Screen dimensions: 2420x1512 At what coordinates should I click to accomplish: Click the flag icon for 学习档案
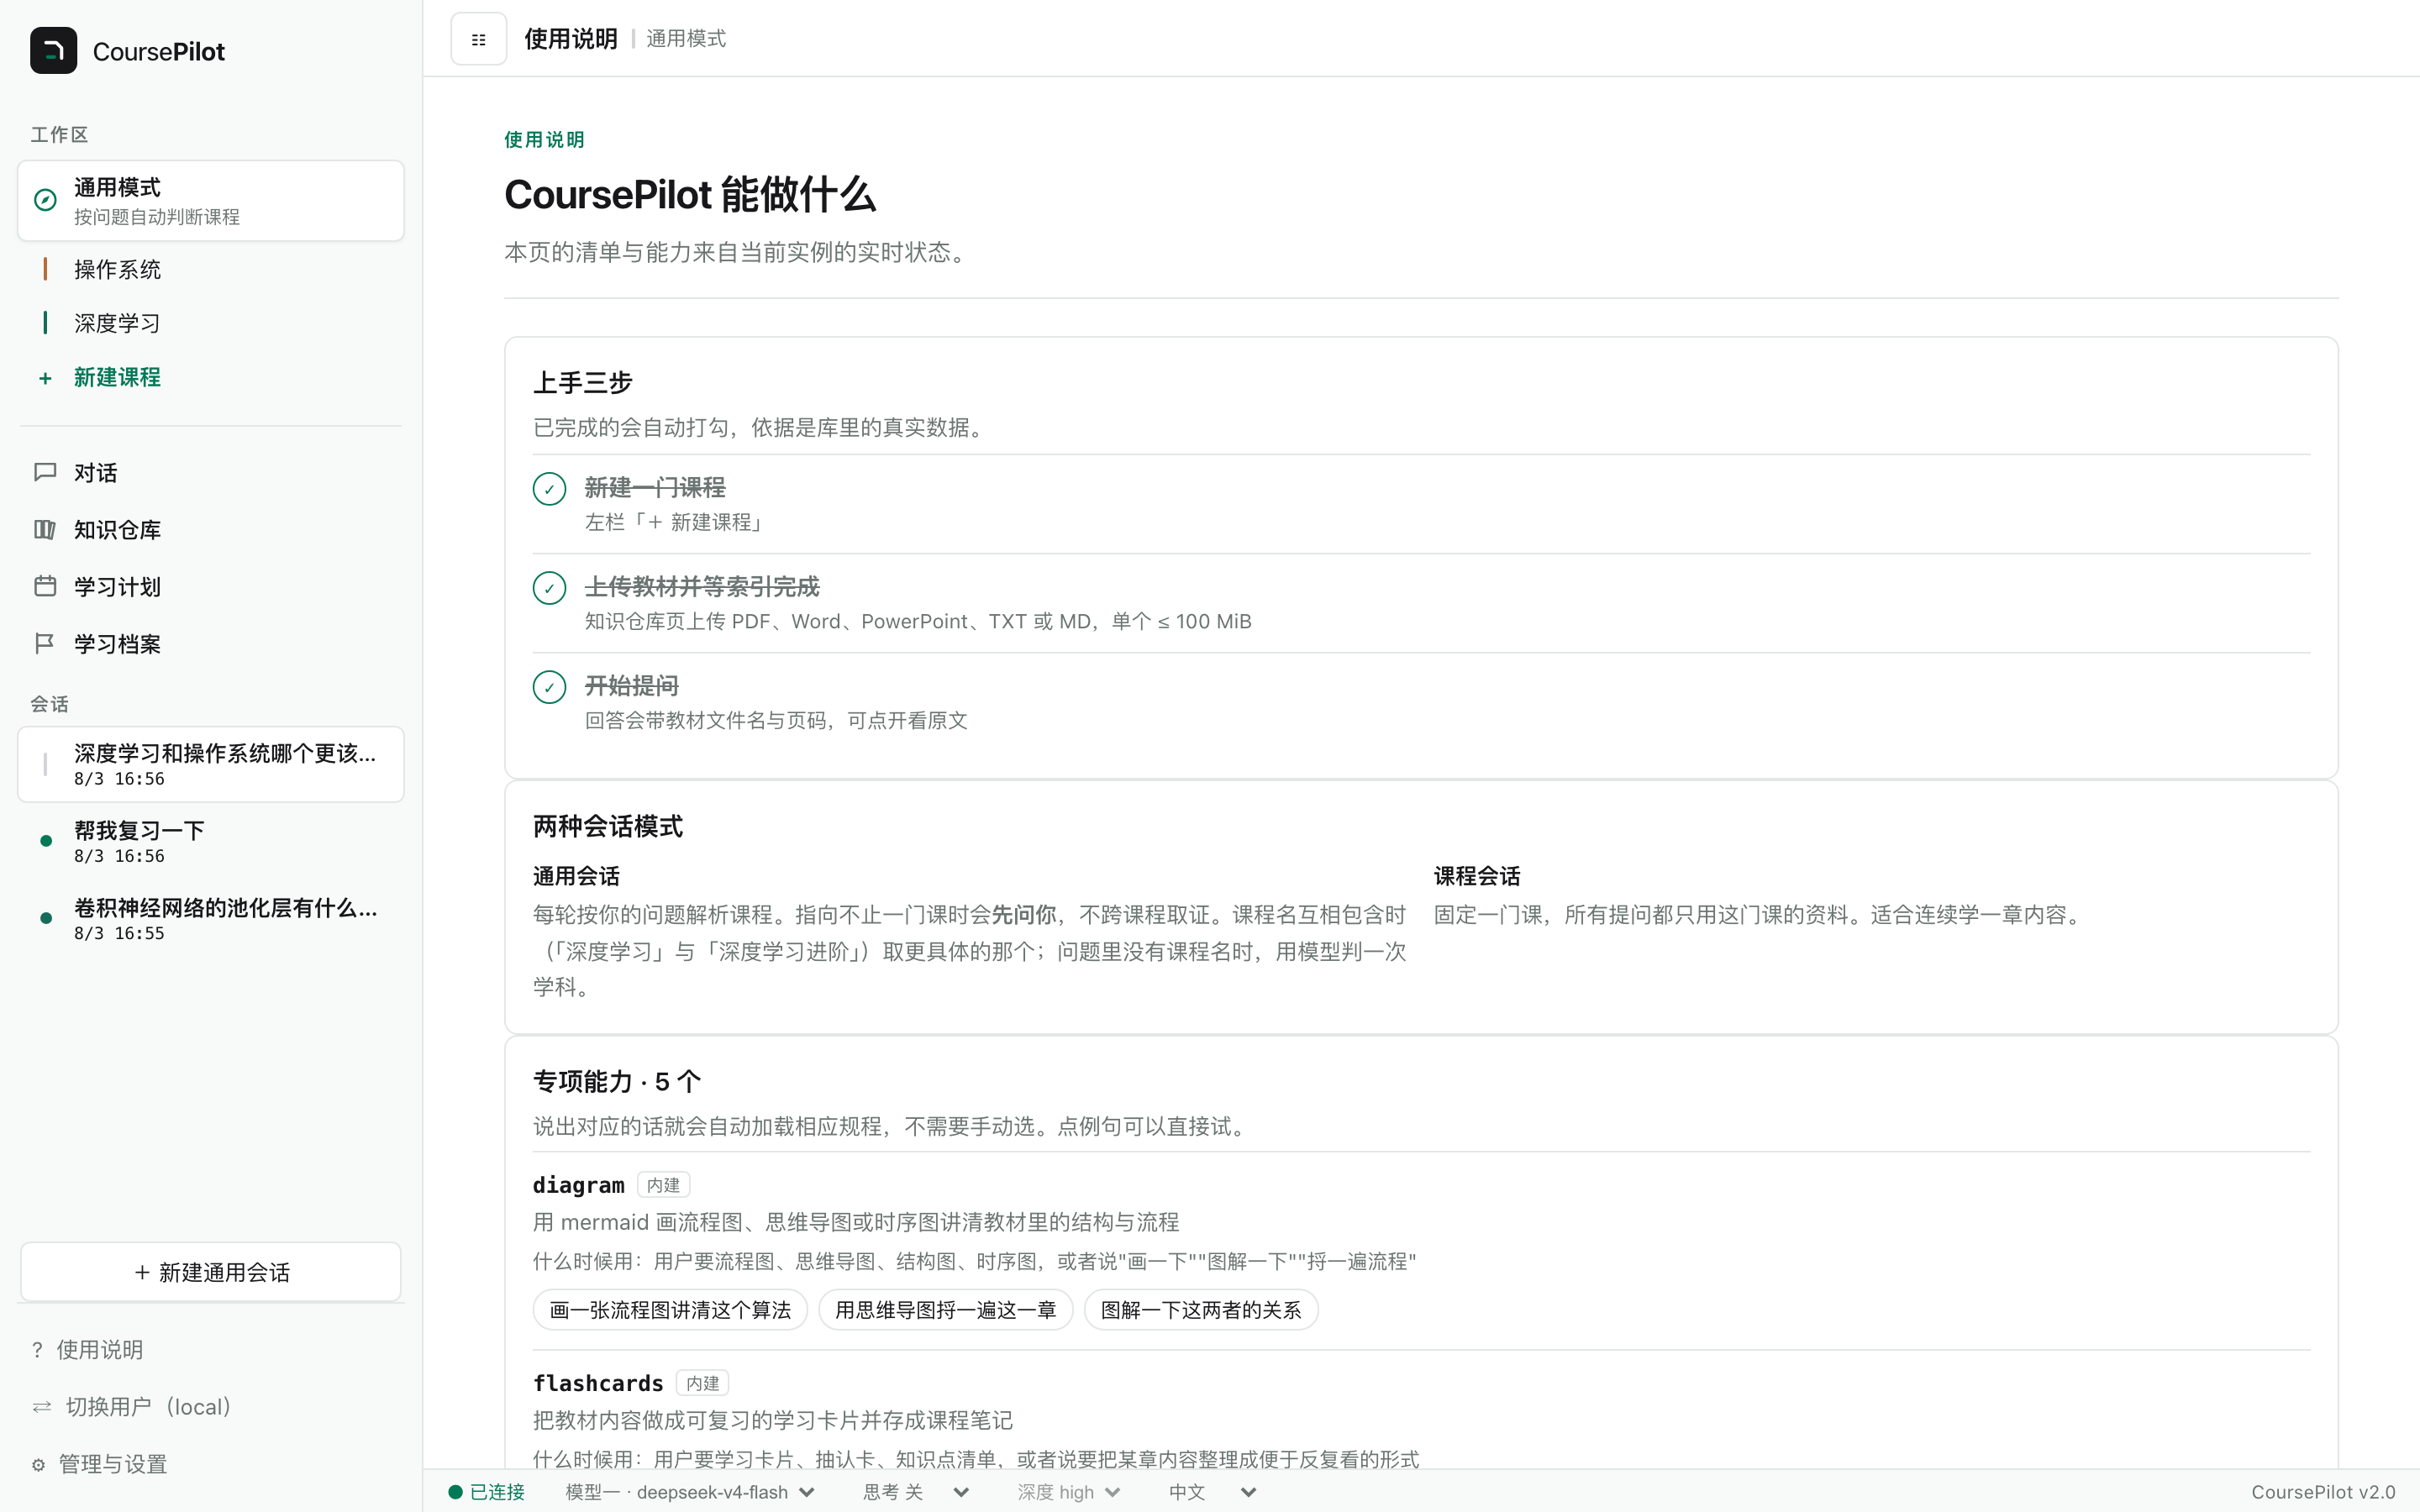[x=45, y=643]
